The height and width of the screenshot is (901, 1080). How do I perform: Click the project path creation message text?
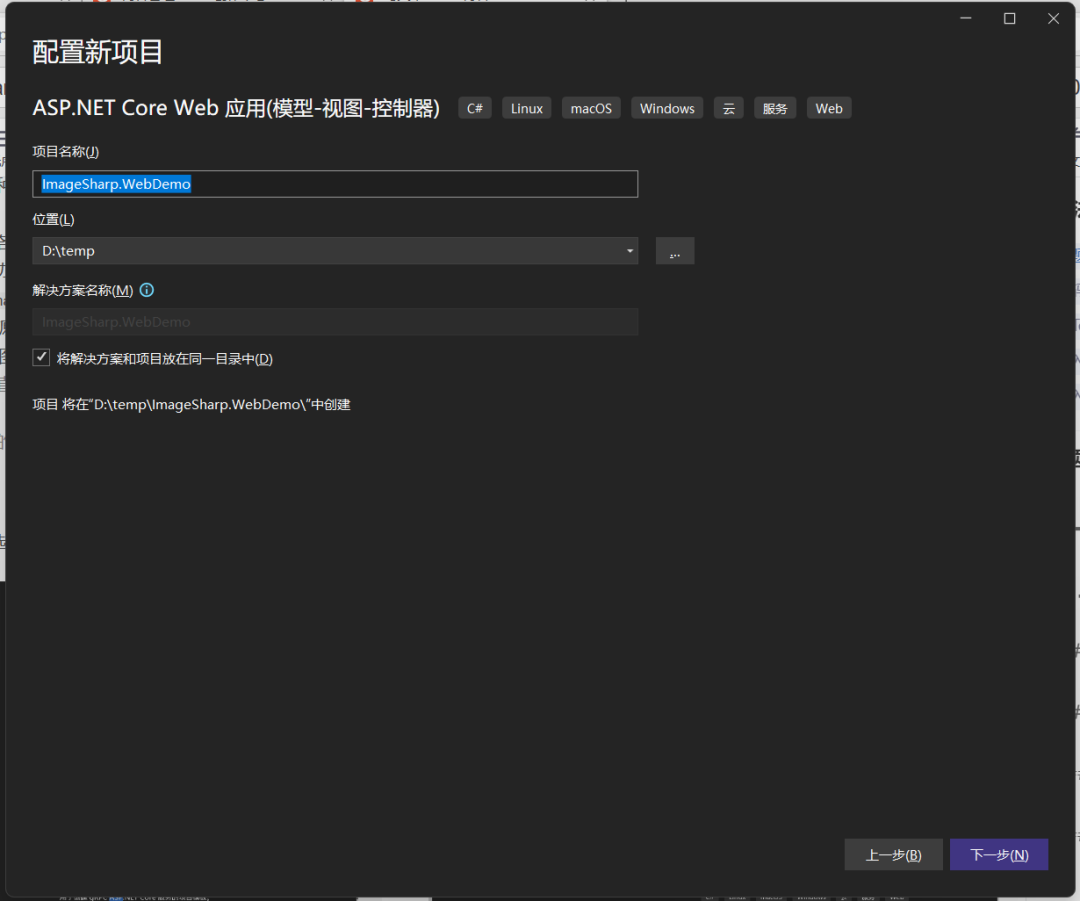[191, 404]
